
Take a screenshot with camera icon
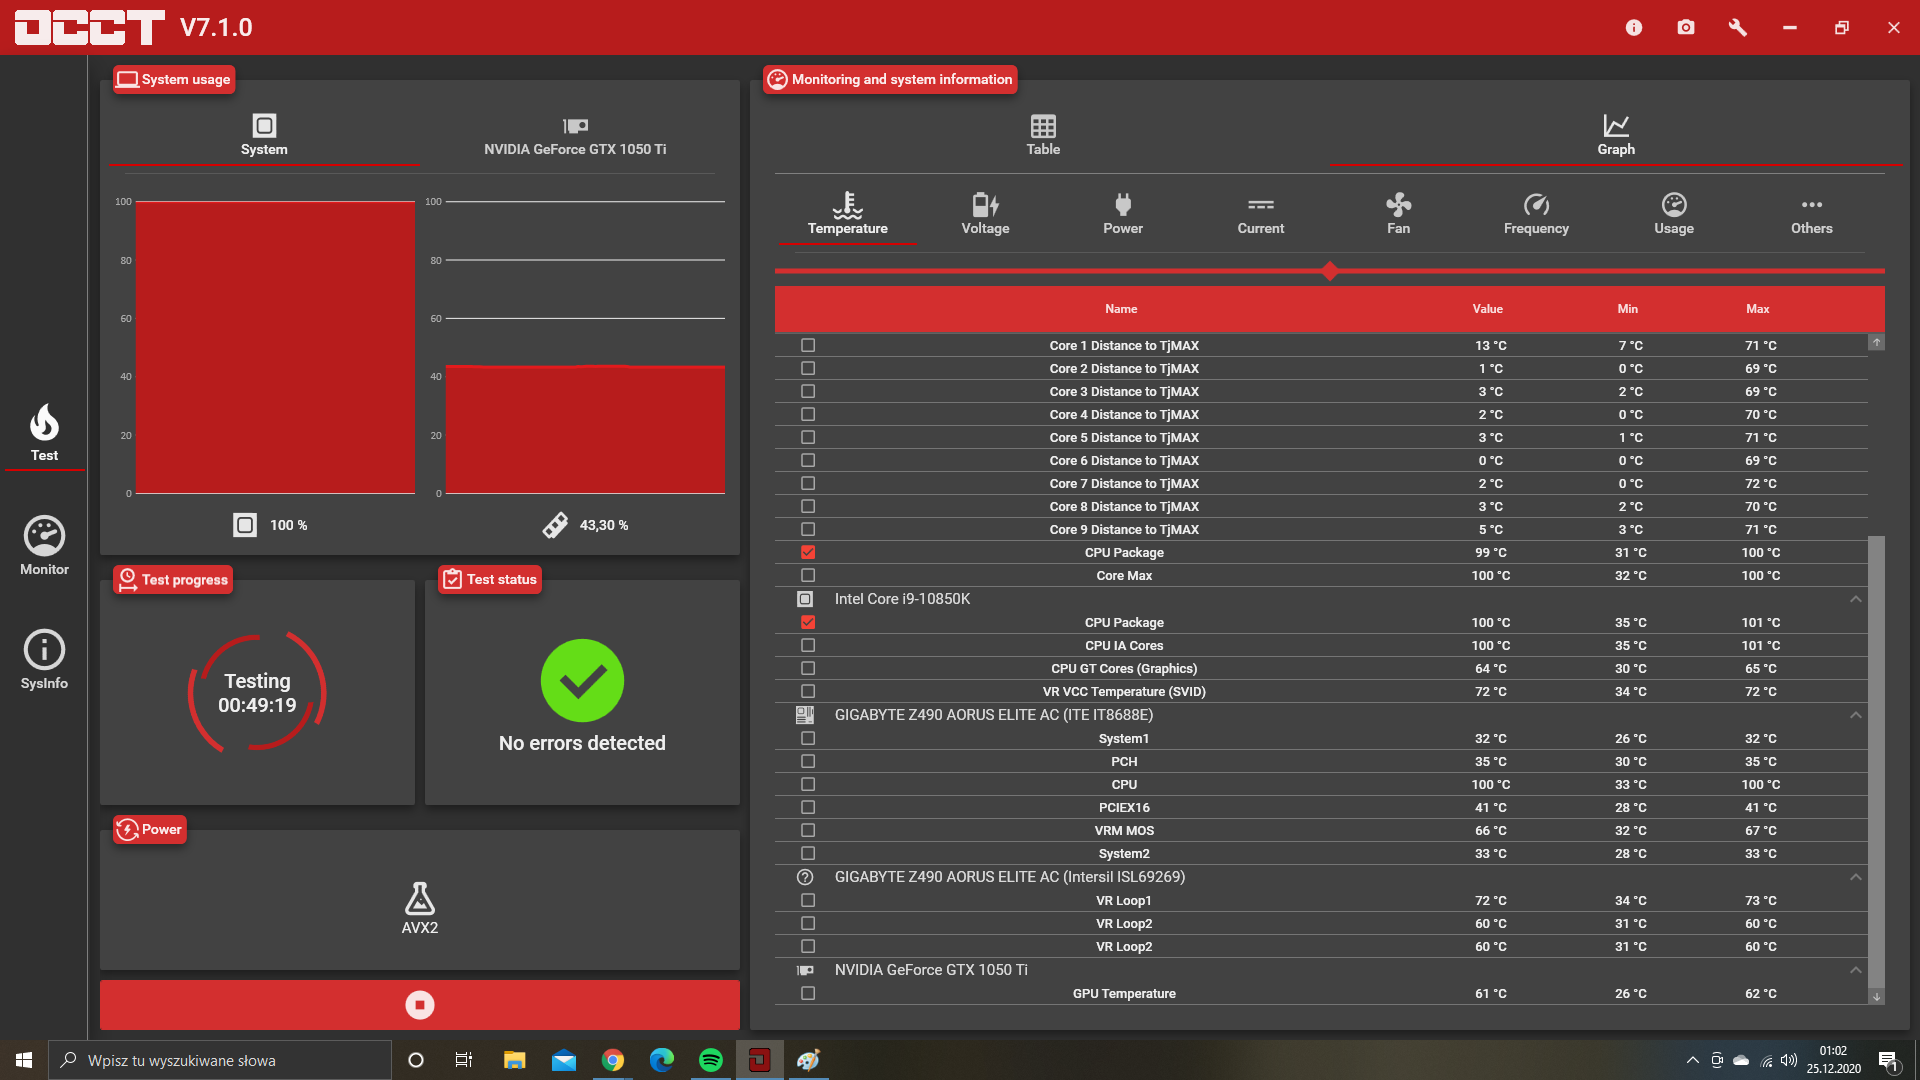(1686, 28)
